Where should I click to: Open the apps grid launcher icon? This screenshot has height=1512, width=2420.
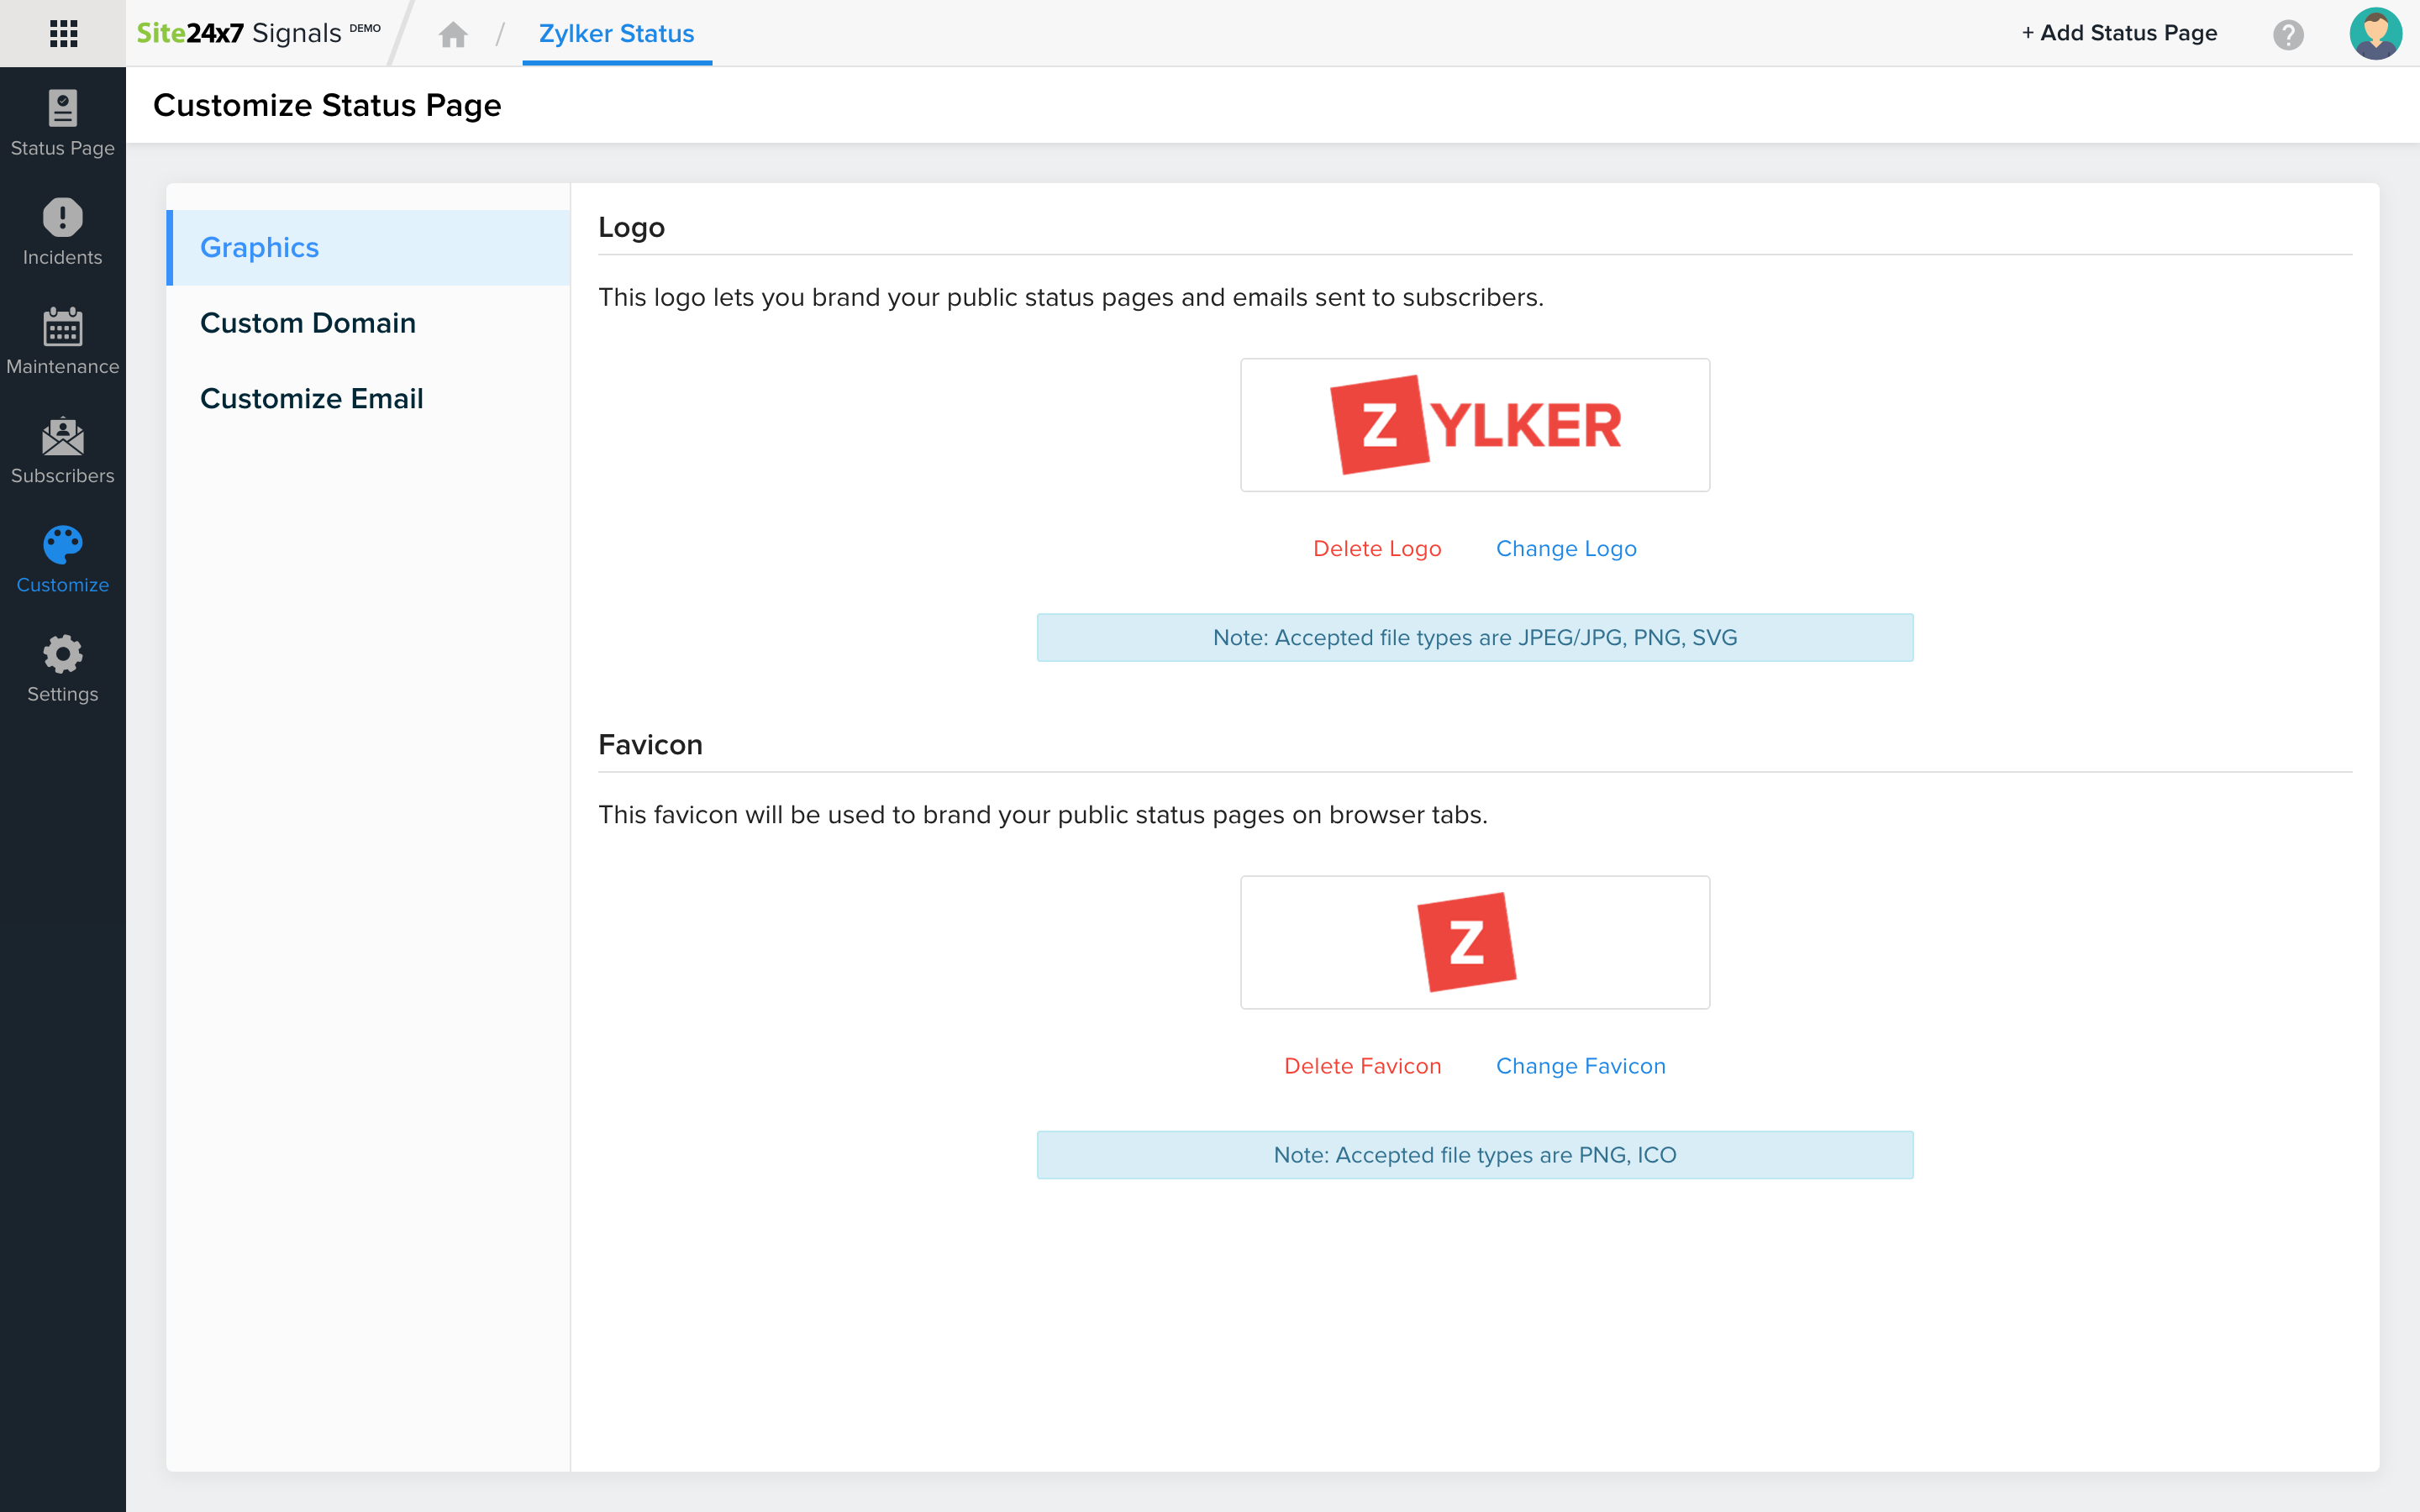(x=63, y=33)
